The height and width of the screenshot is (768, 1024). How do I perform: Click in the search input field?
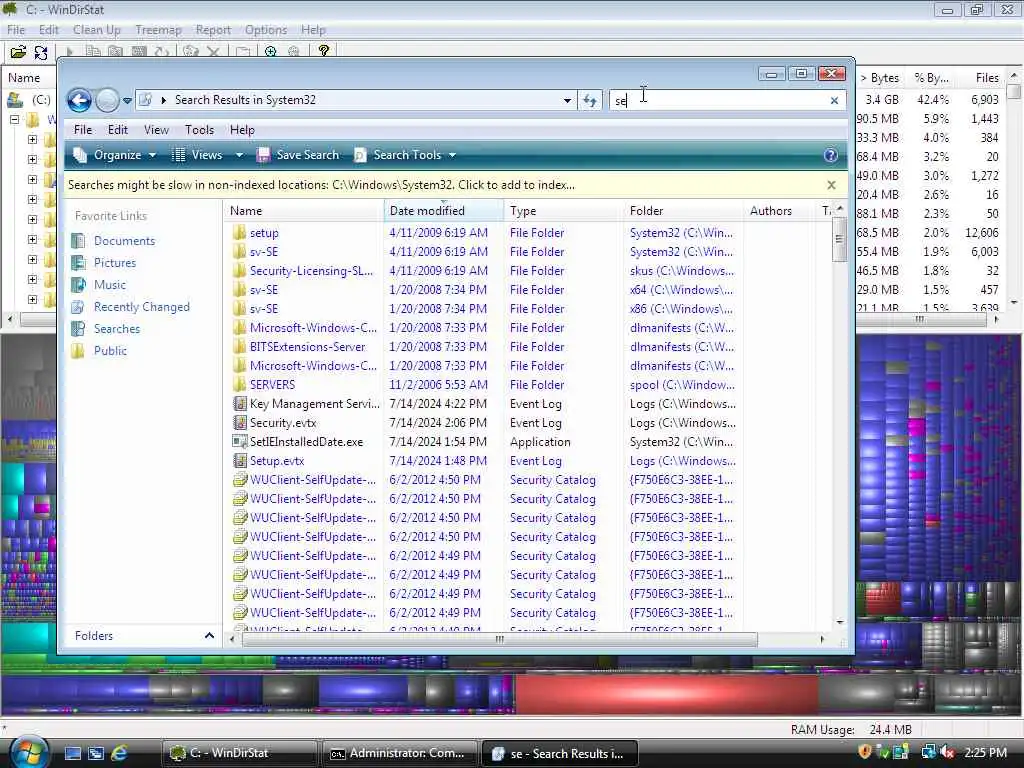coord(718,101)
